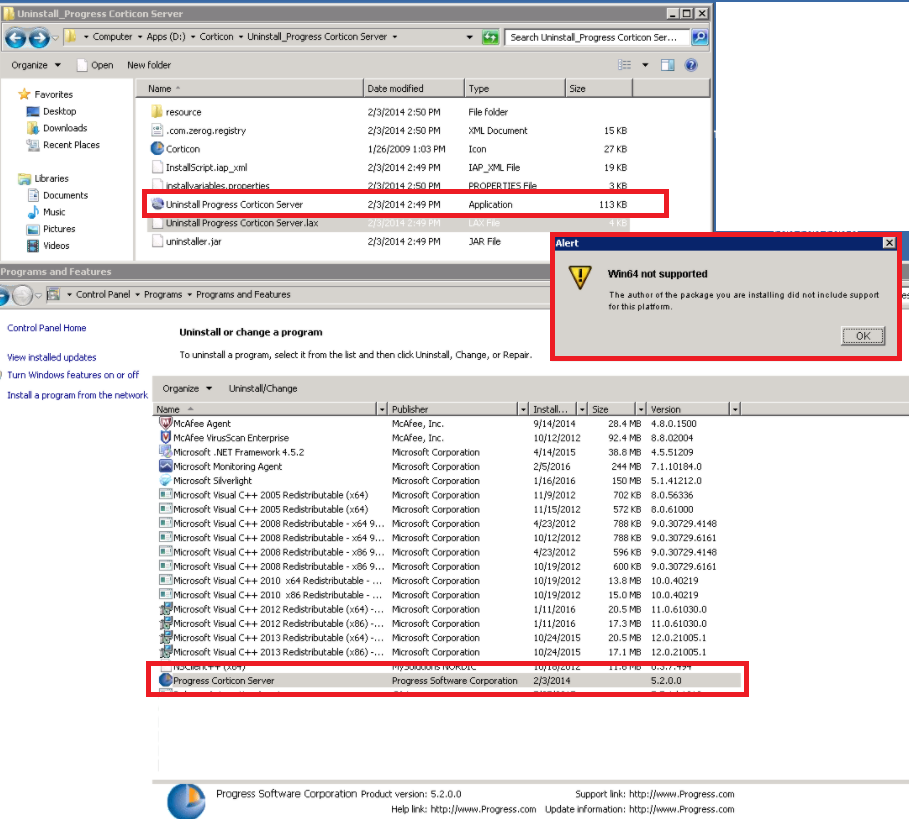Sort files by Name column header

[x=249, y=89]
